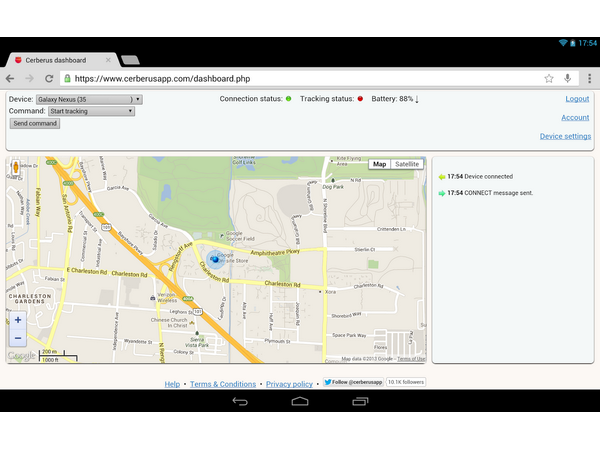Expand the Command dropdown list

(91, 111)
